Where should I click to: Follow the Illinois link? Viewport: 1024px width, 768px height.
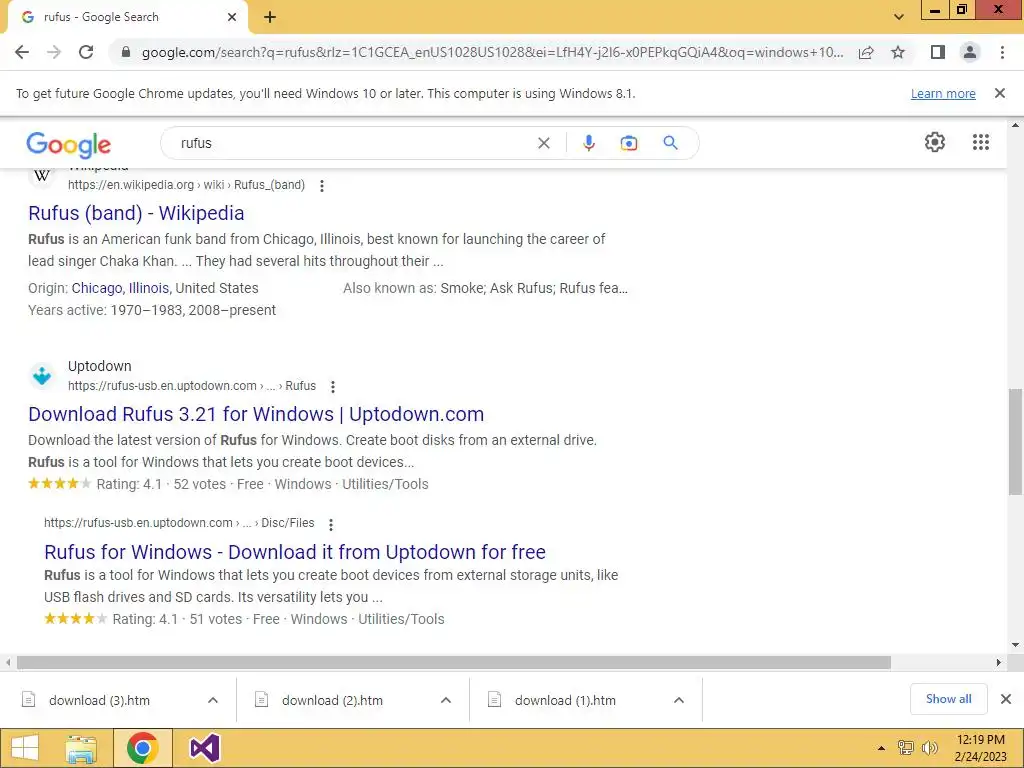coord(148,288)
